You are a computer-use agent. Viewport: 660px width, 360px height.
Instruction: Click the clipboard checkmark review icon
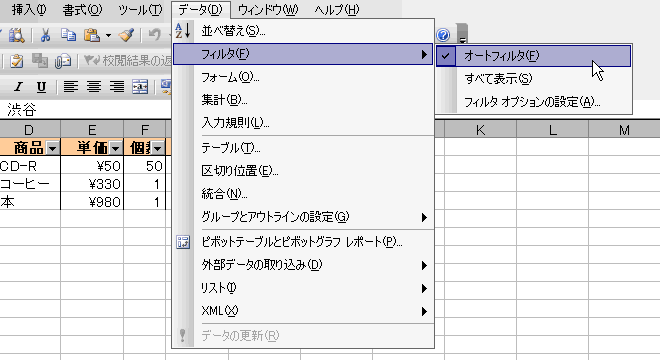[x=16, y=61]
